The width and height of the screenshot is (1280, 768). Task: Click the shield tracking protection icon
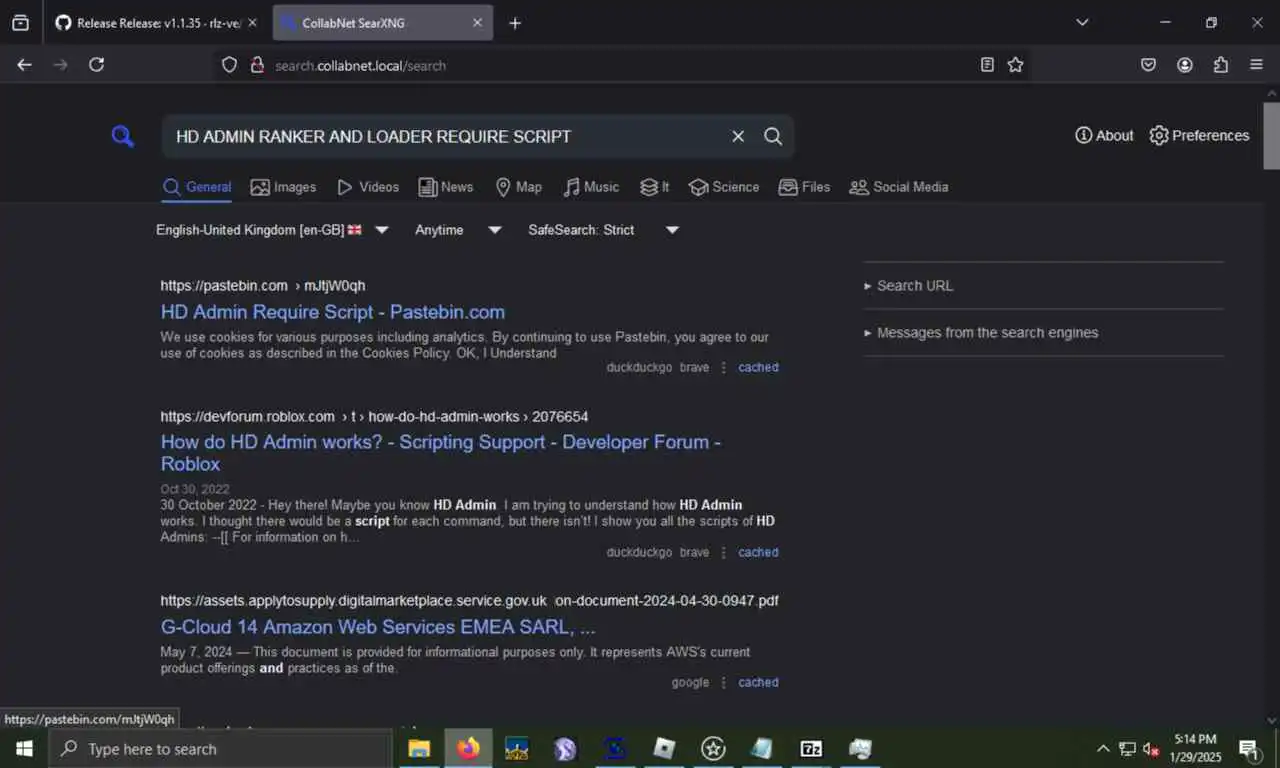(229, 65)
